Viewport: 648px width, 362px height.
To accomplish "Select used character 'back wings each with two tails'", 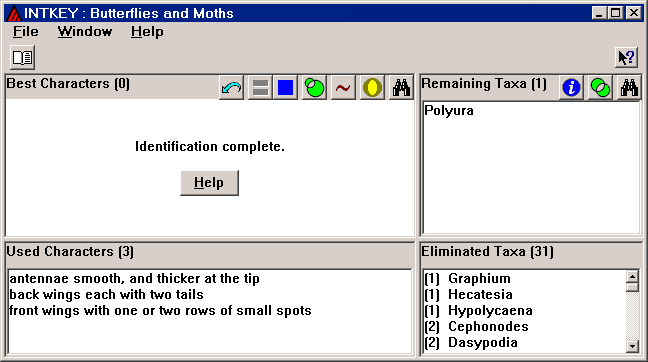I will pos(106,295).
